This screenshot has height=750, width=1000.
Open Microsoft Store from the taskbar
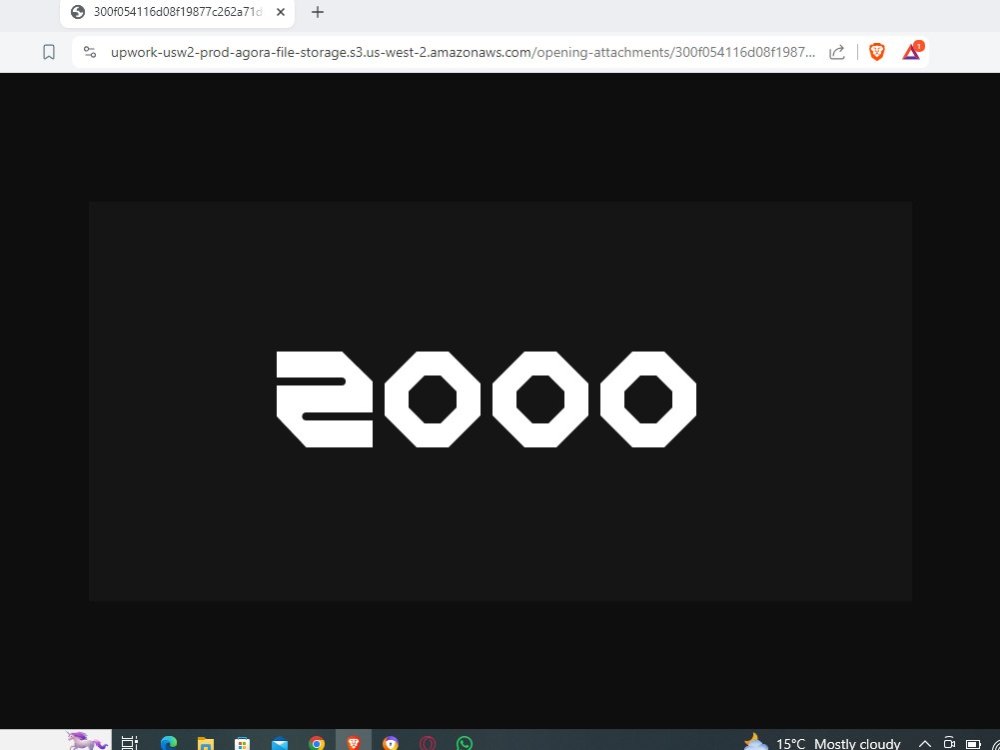[242, 744]
